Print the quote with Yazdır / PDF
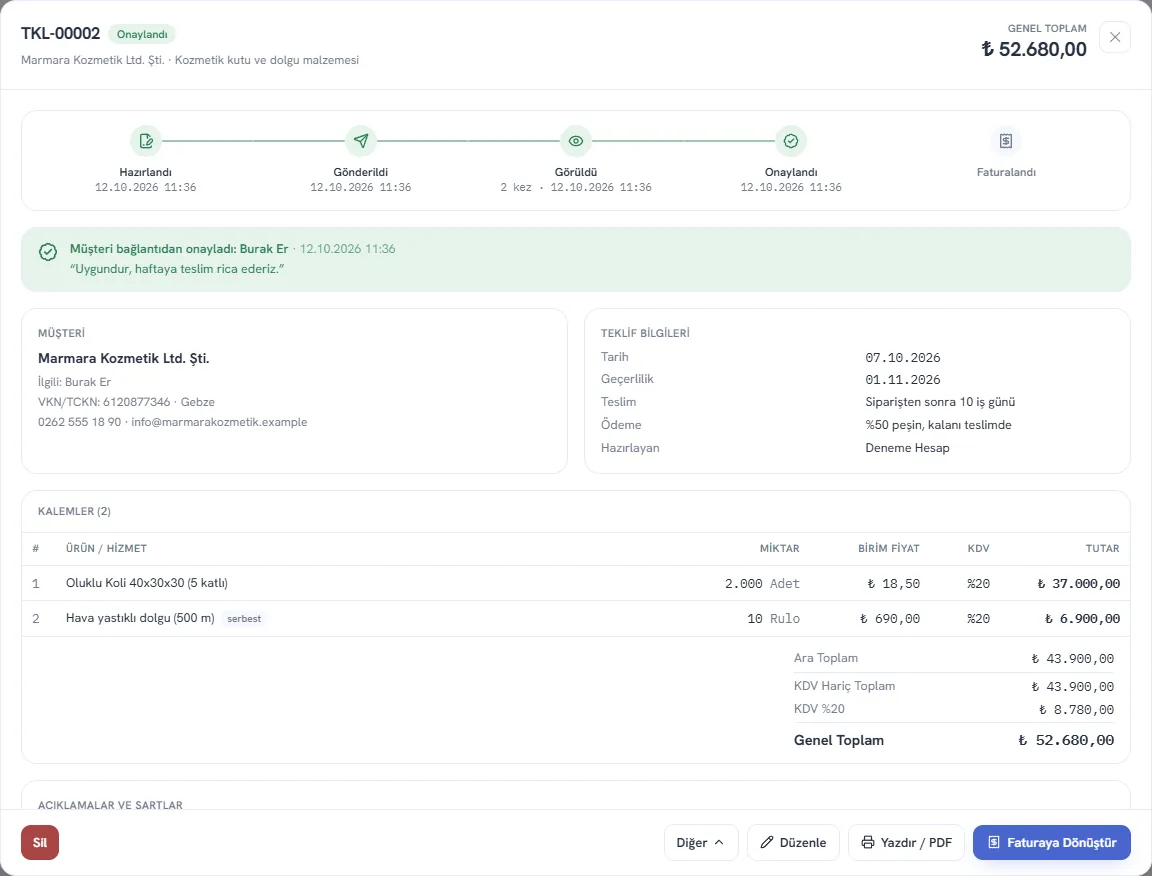Viewport: 1152px width, 876px height. 906,842
